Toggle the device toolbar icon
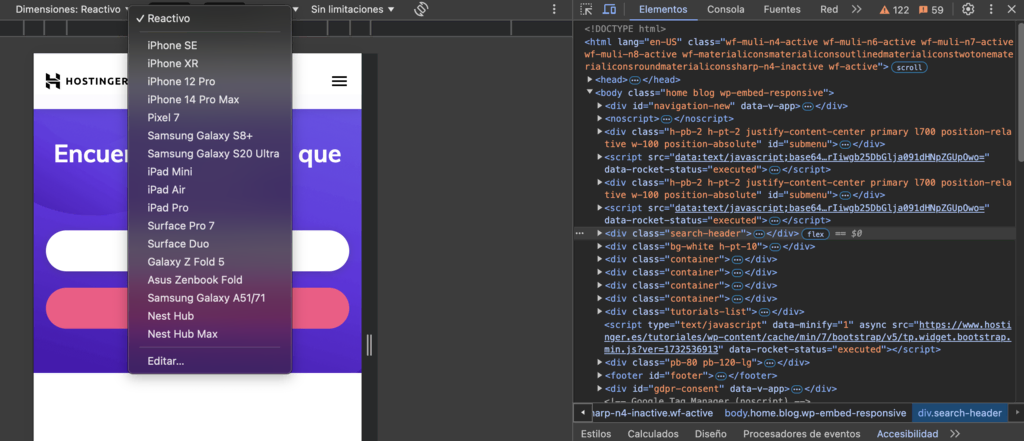This screenshot has width=1024, height=441. [609, 9]
